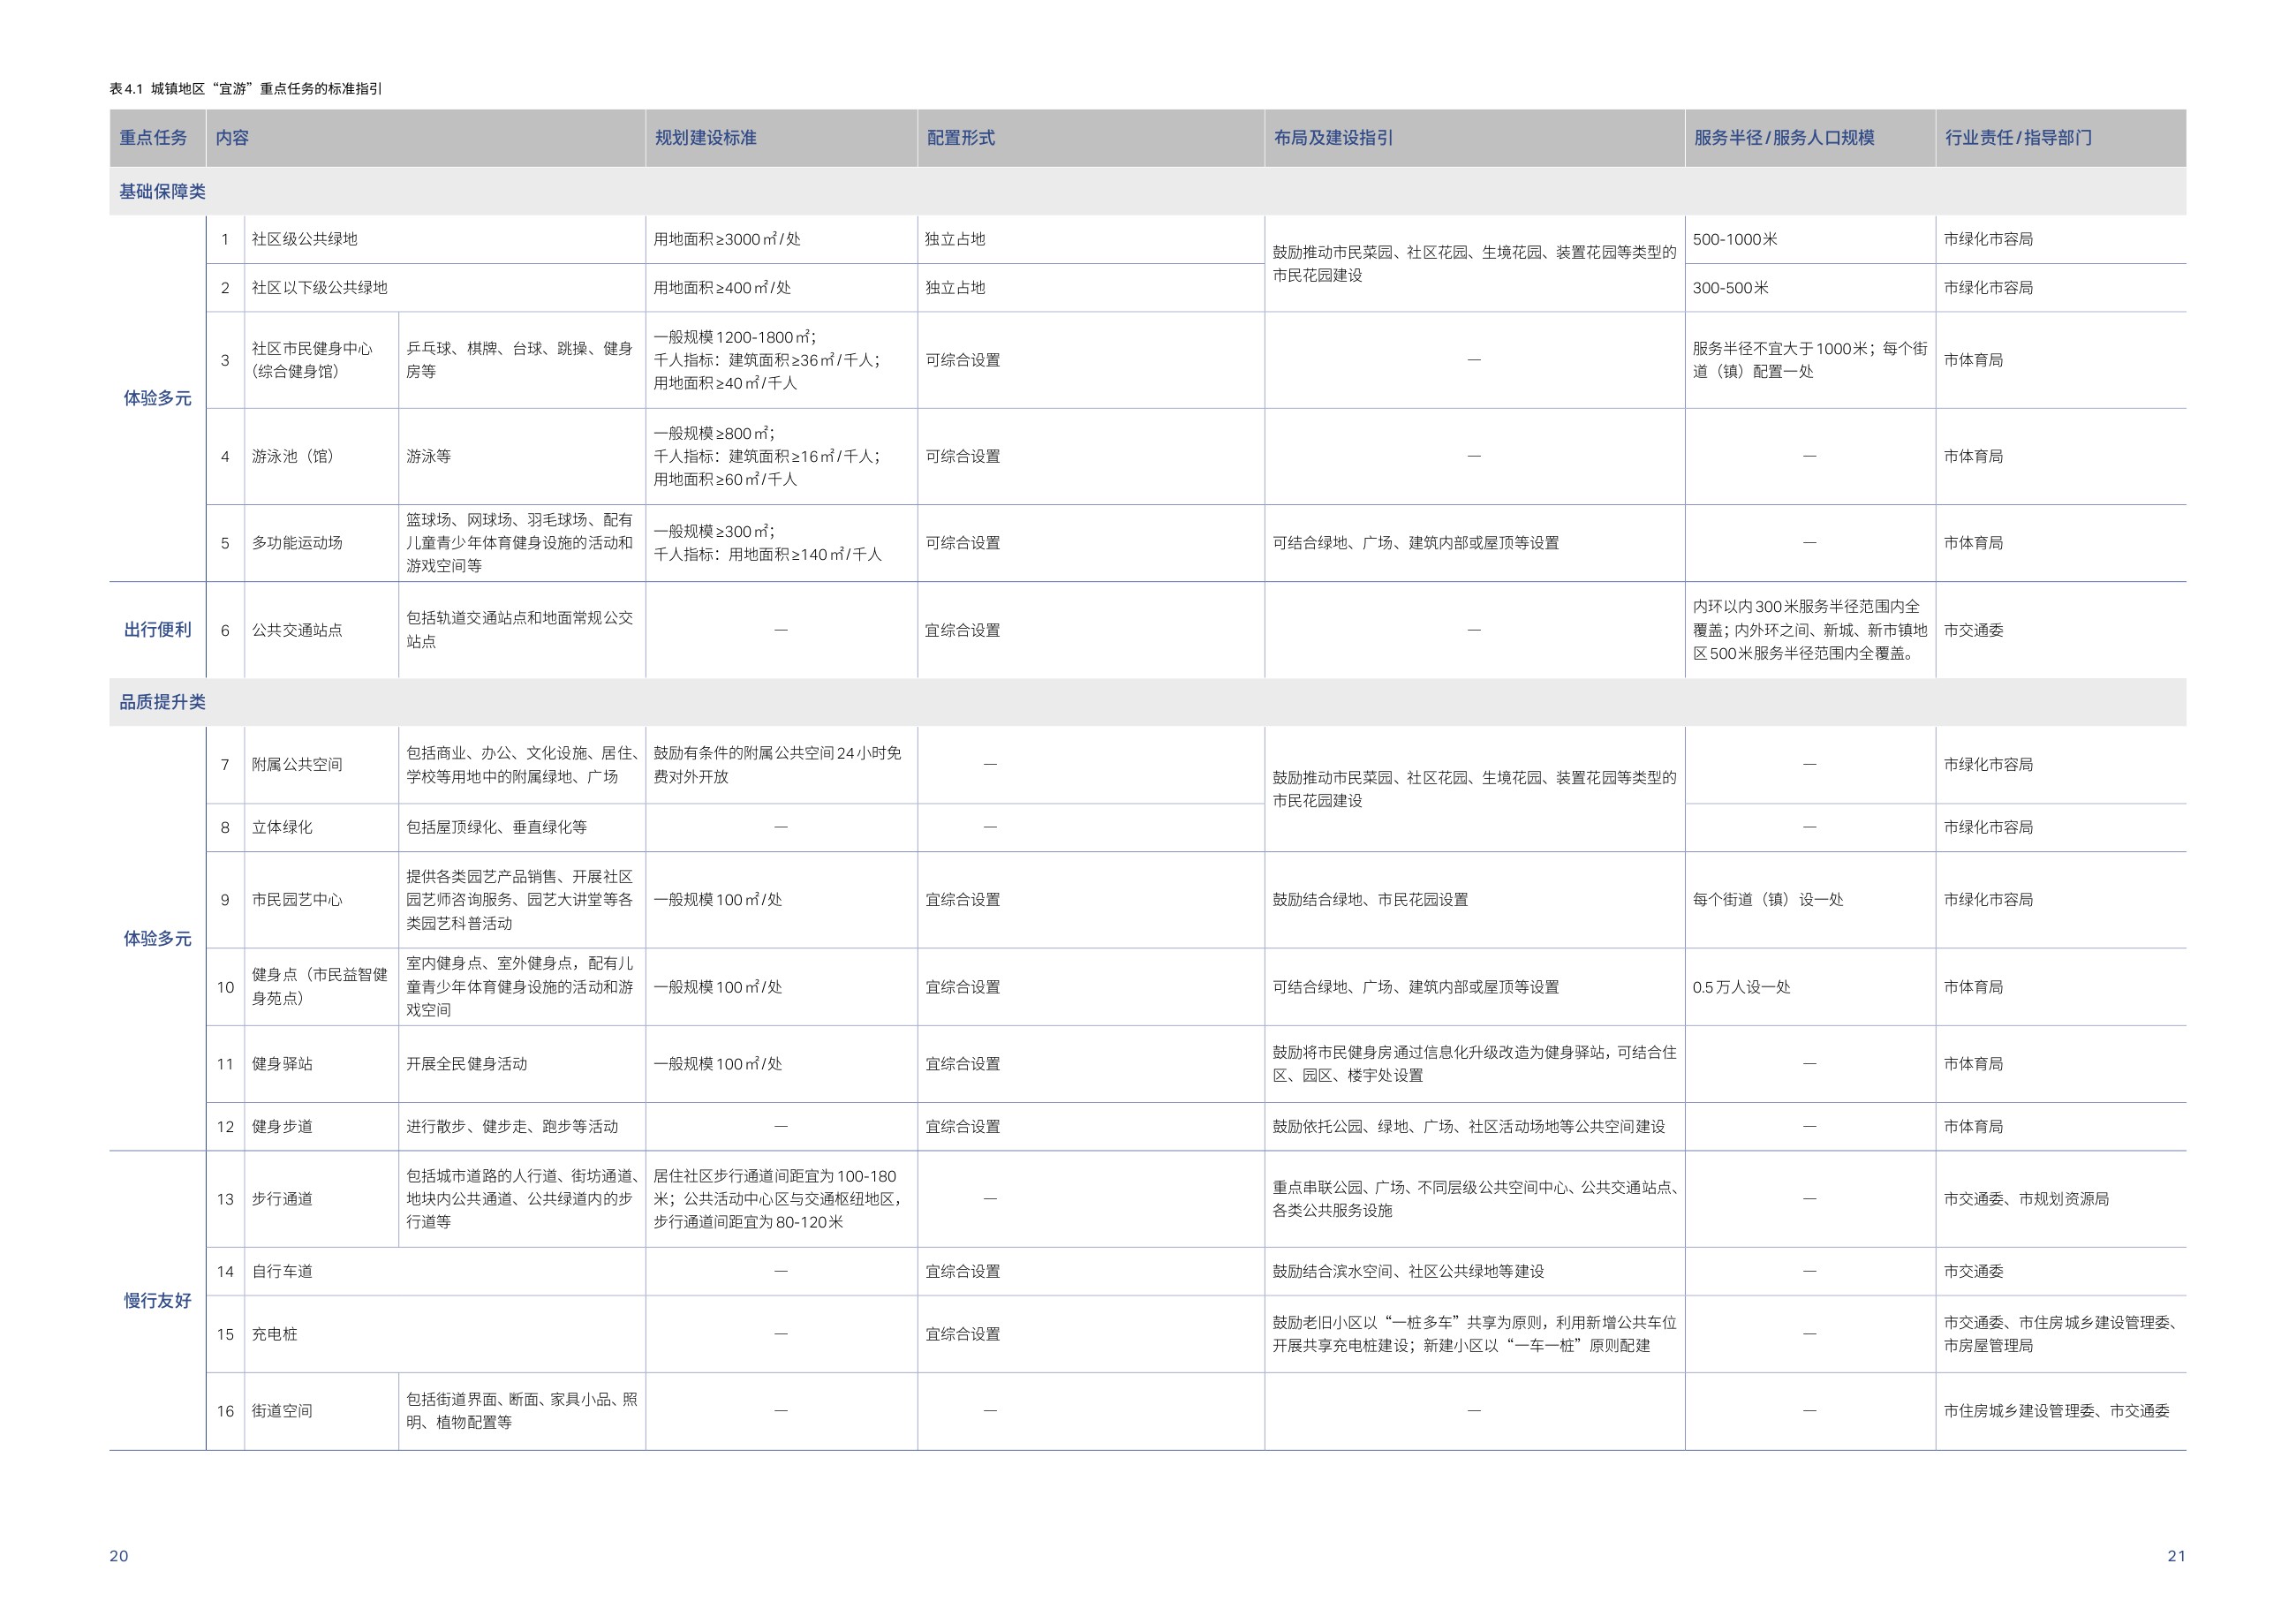Click the table title 表4.1 城镇地区"宜游"重点任务的标准指引
Screen dimensions: 2296x1624
[x=245, y=89]
